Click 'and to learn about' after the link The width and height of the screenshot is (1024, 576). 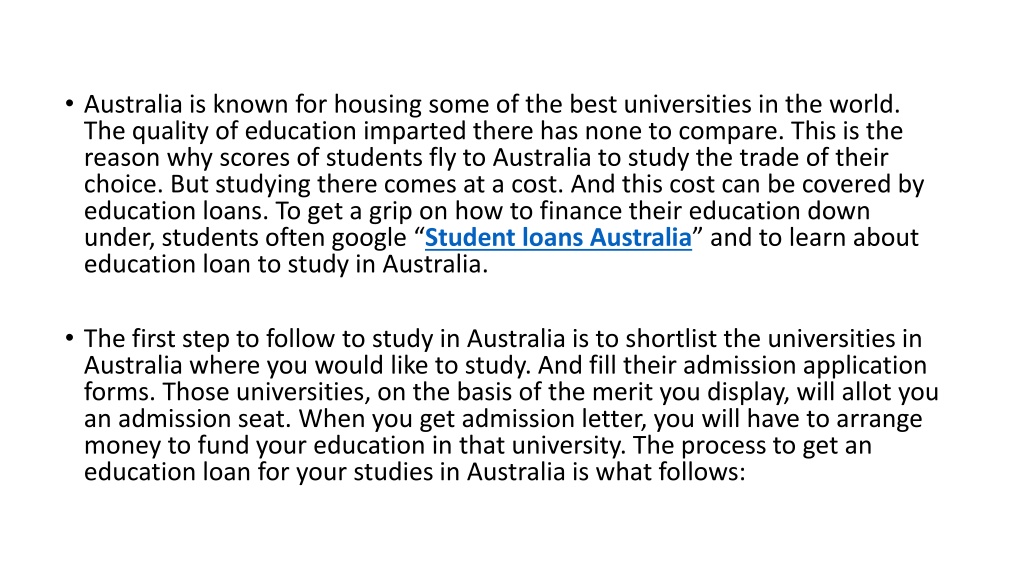point(814,238)
